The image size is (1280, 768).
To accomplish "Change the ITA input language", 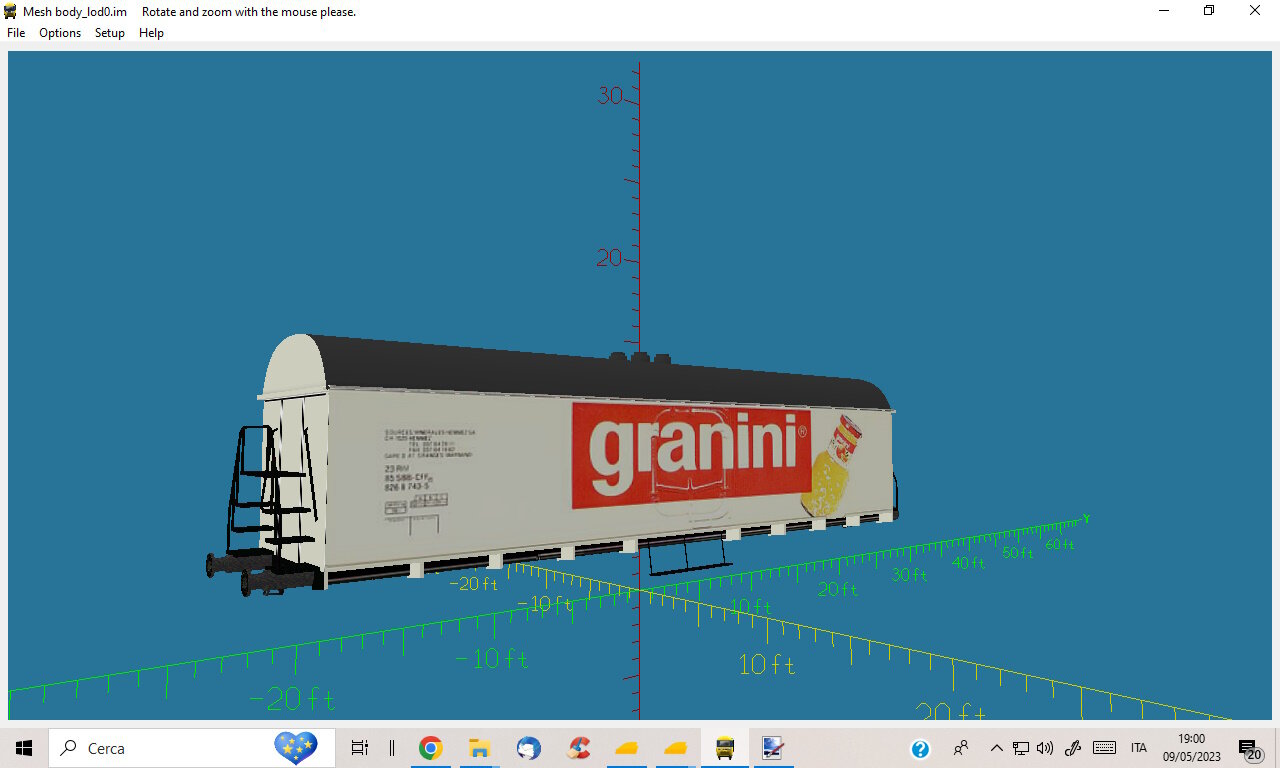I will (1139, 748).
